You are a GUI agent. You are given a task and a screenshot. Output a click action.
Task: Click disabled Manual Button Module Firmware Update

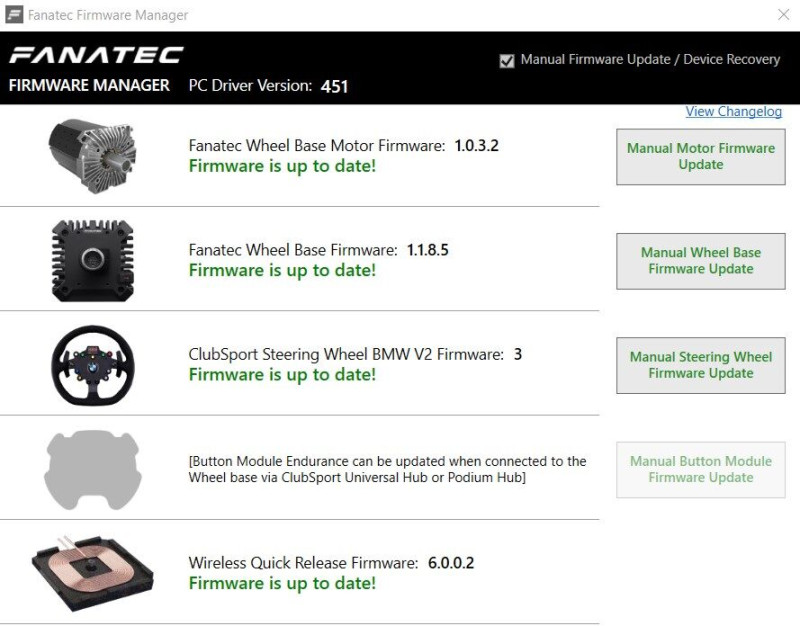pos(700,469)
